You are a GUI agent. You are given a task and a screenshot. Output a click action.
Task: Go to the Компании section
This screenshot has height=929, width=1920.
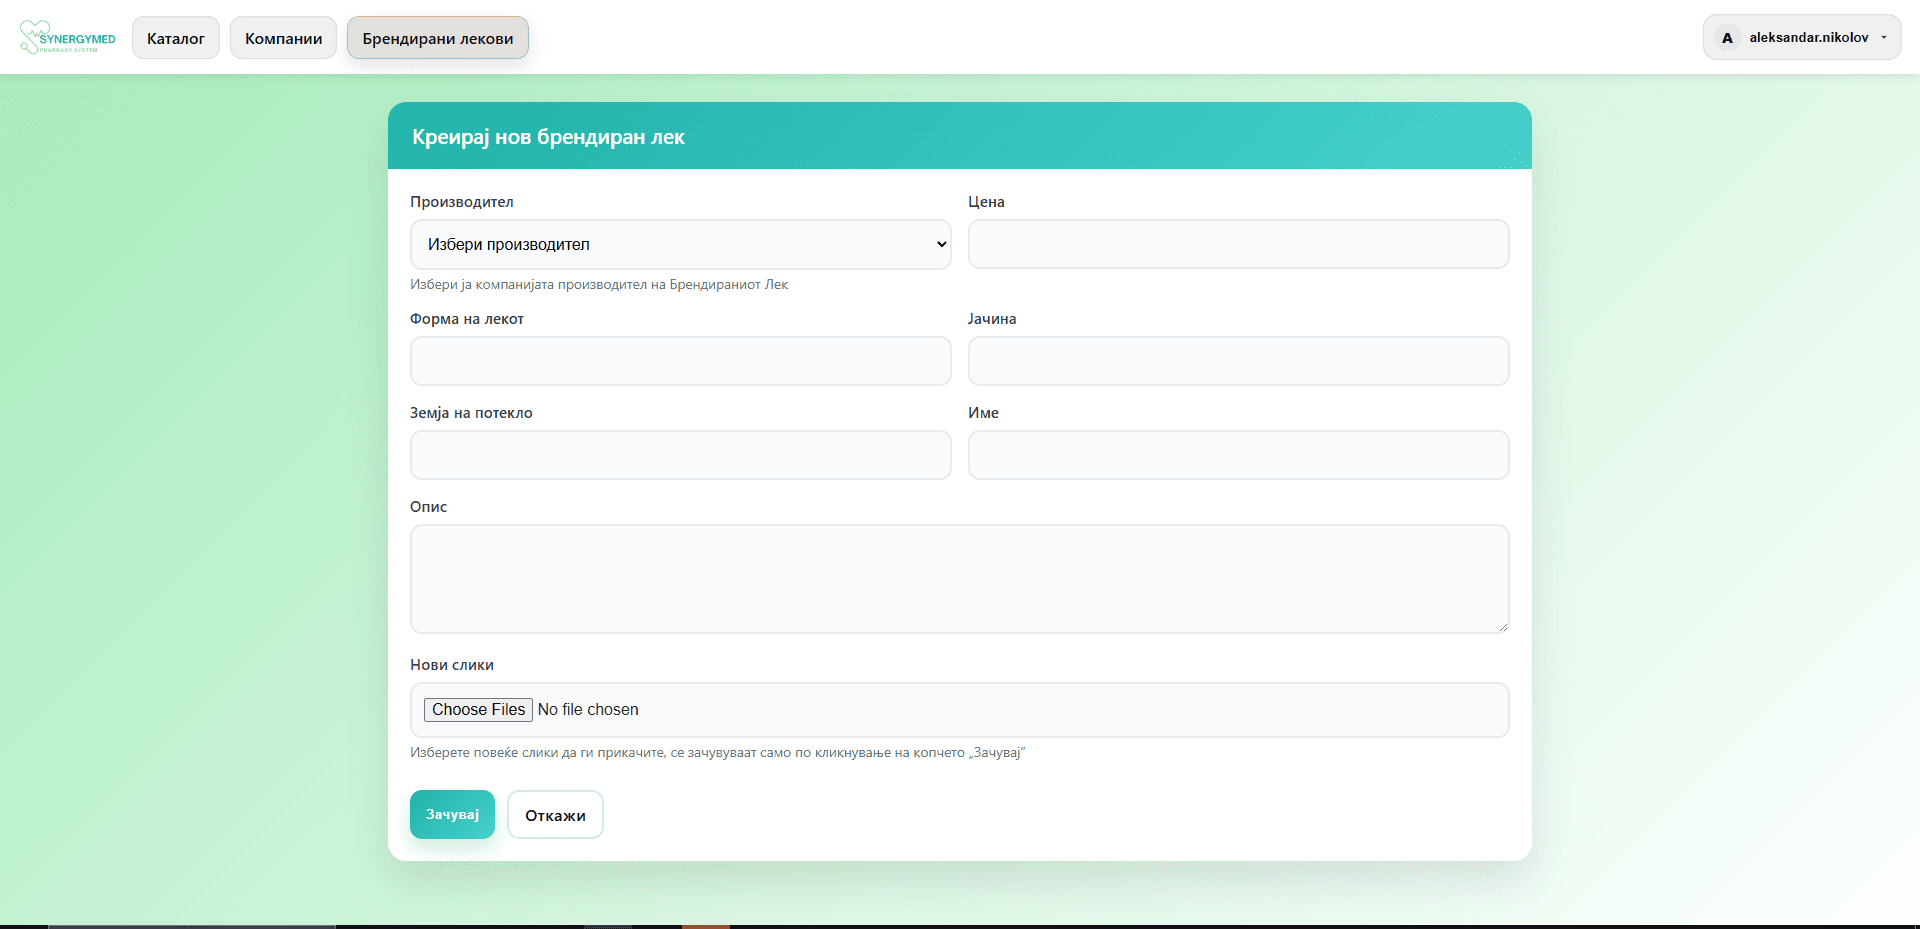(x=283, y=38)
